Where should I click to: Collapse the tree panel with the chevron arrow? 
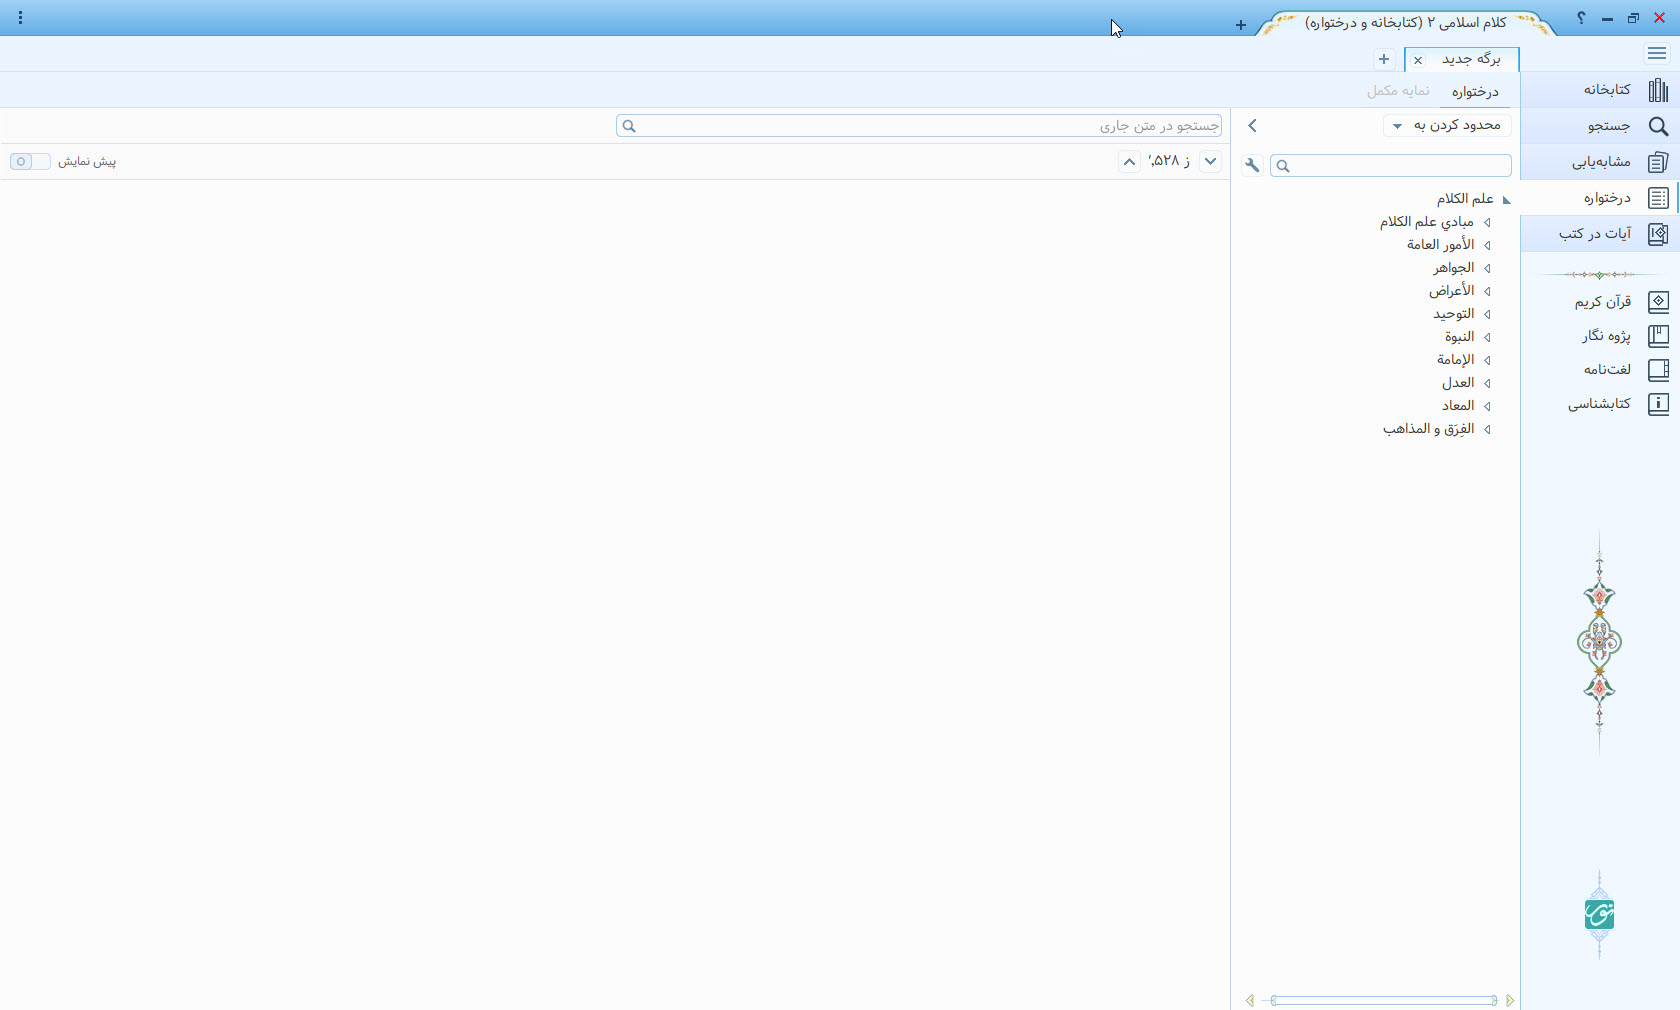[x=1252, y=126]
